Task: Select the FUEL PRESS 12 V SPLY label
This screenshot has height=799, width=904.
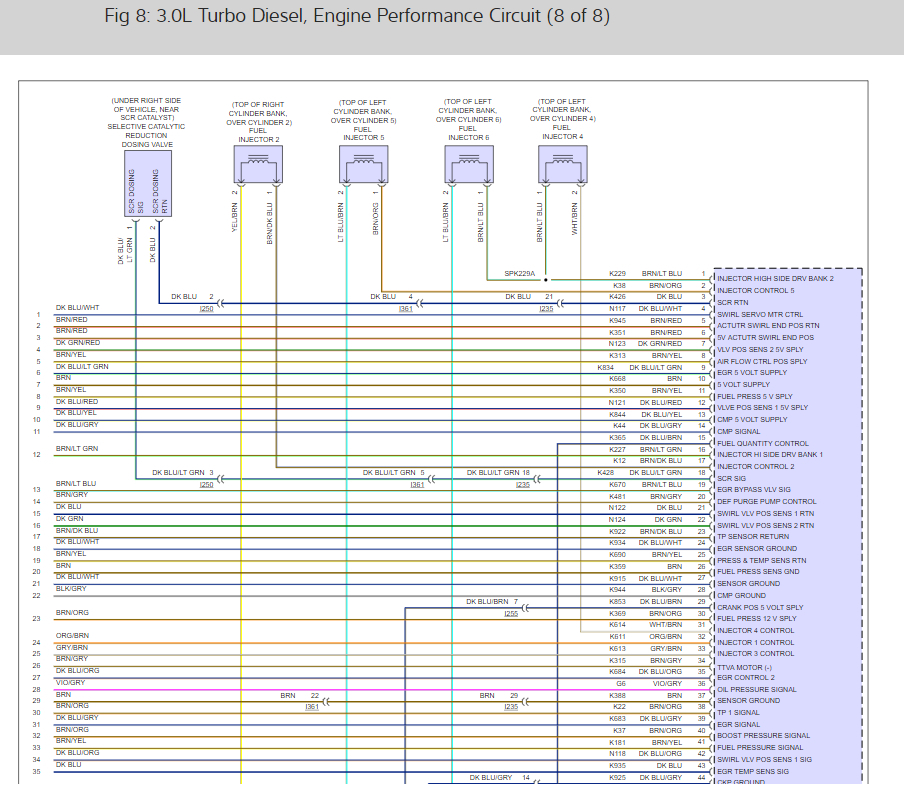Action: (756, 618)
